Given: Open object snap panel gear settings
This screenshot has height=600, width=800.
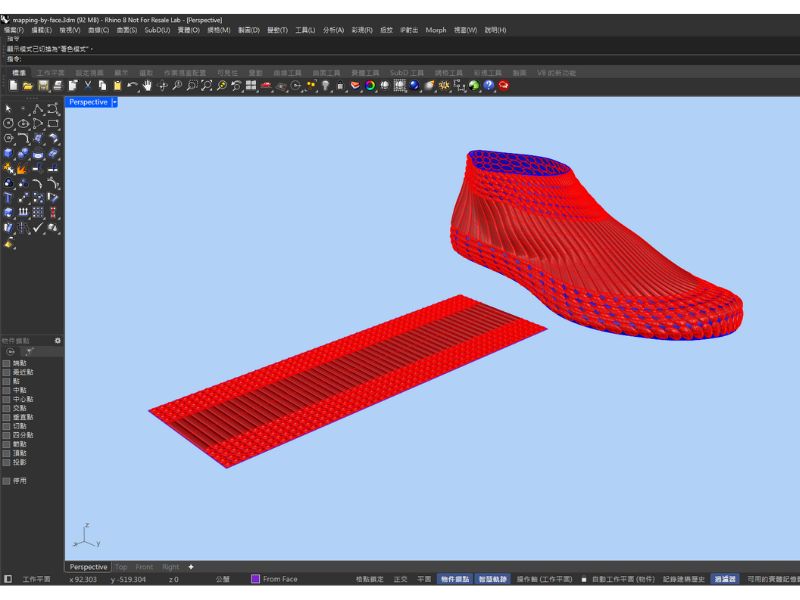Looking at the screenshot, I should pos(57,341).
